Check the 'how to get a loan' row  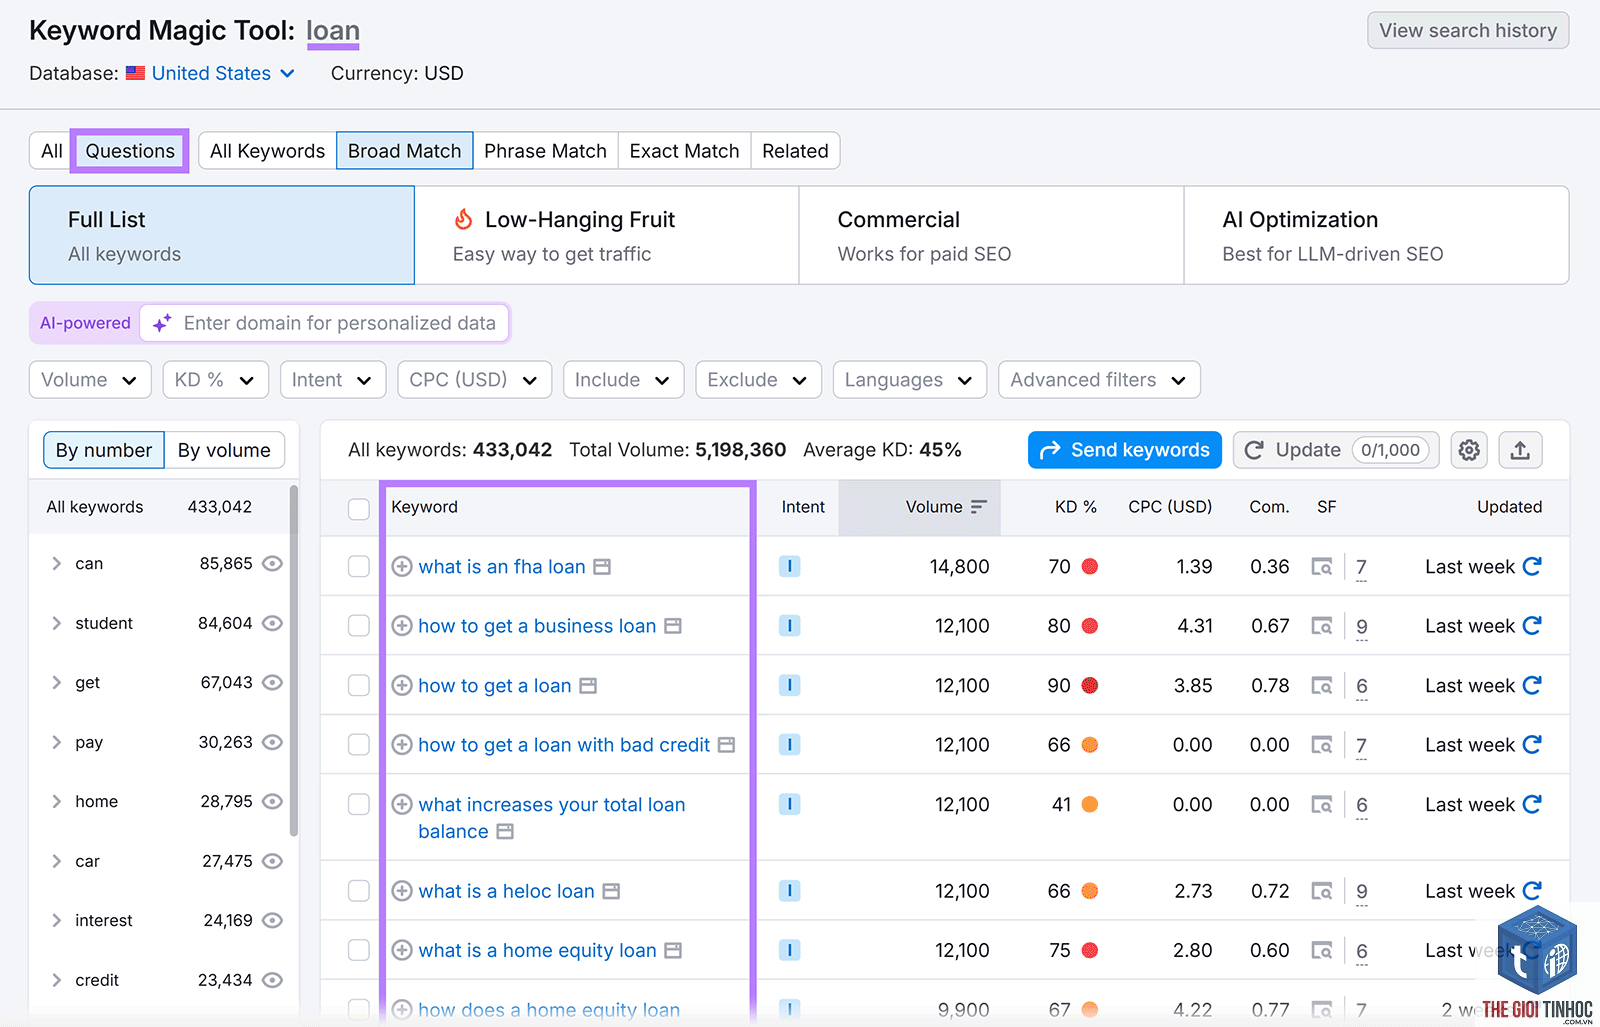pyautogui.click(x=359, y=686)
